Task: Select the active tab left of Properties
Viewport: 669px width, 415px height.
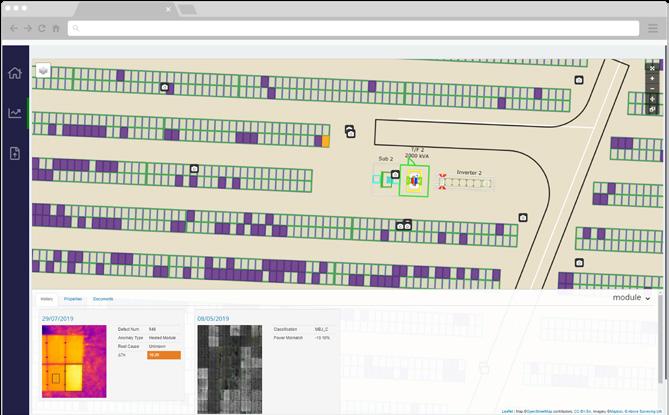Action: (x=47, y=299)
